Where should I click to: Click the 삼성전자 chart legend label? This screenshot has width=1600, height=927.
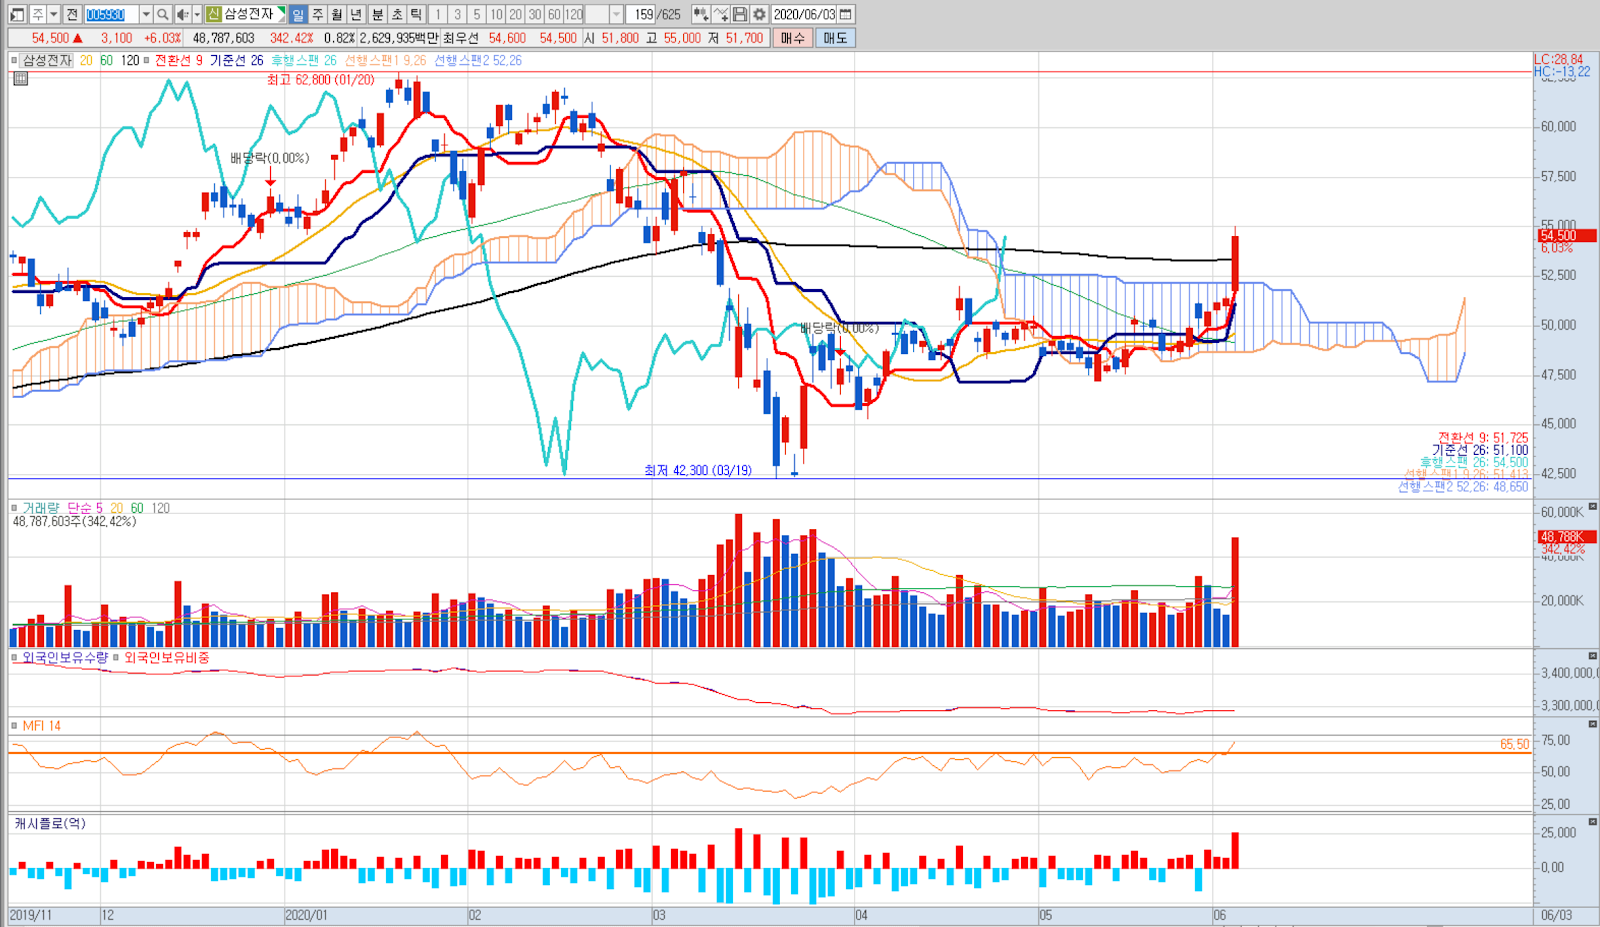[47, 60]
